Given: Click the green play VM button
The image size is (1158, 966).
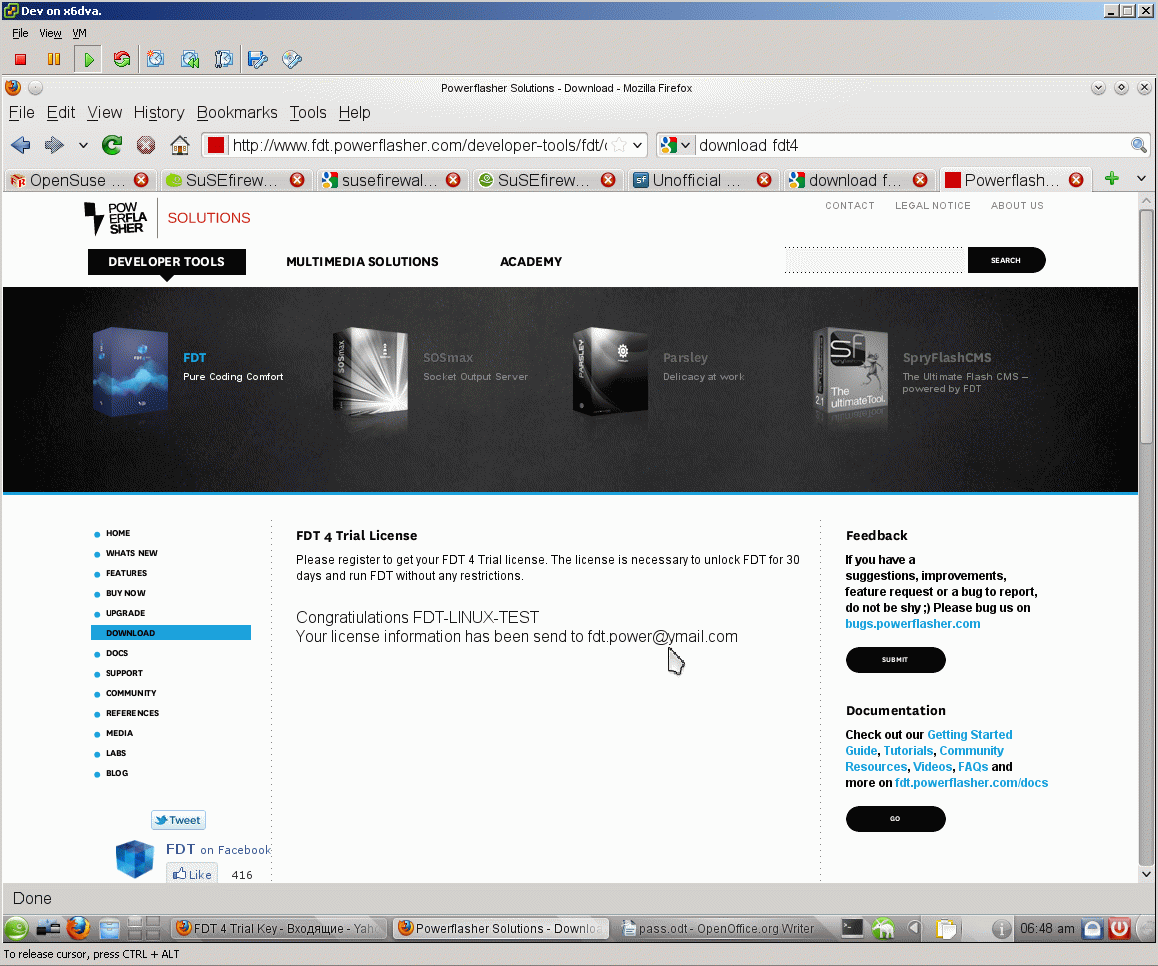Looking at the screenshot, I should tap(89, 59).
